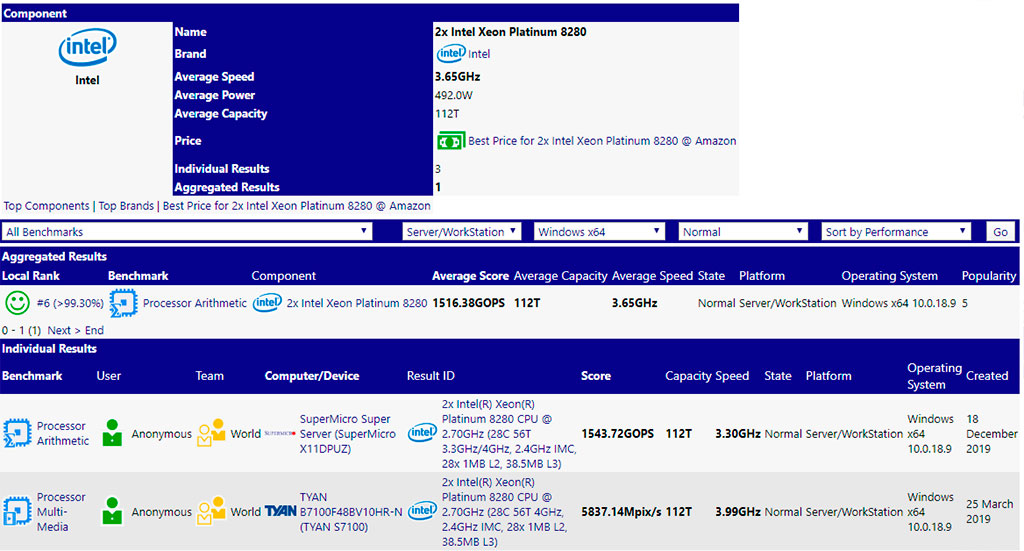Click the small Intel logo in Brand row
The width and height of the screenshot is (1024, 551).
[x=451, y=54]
